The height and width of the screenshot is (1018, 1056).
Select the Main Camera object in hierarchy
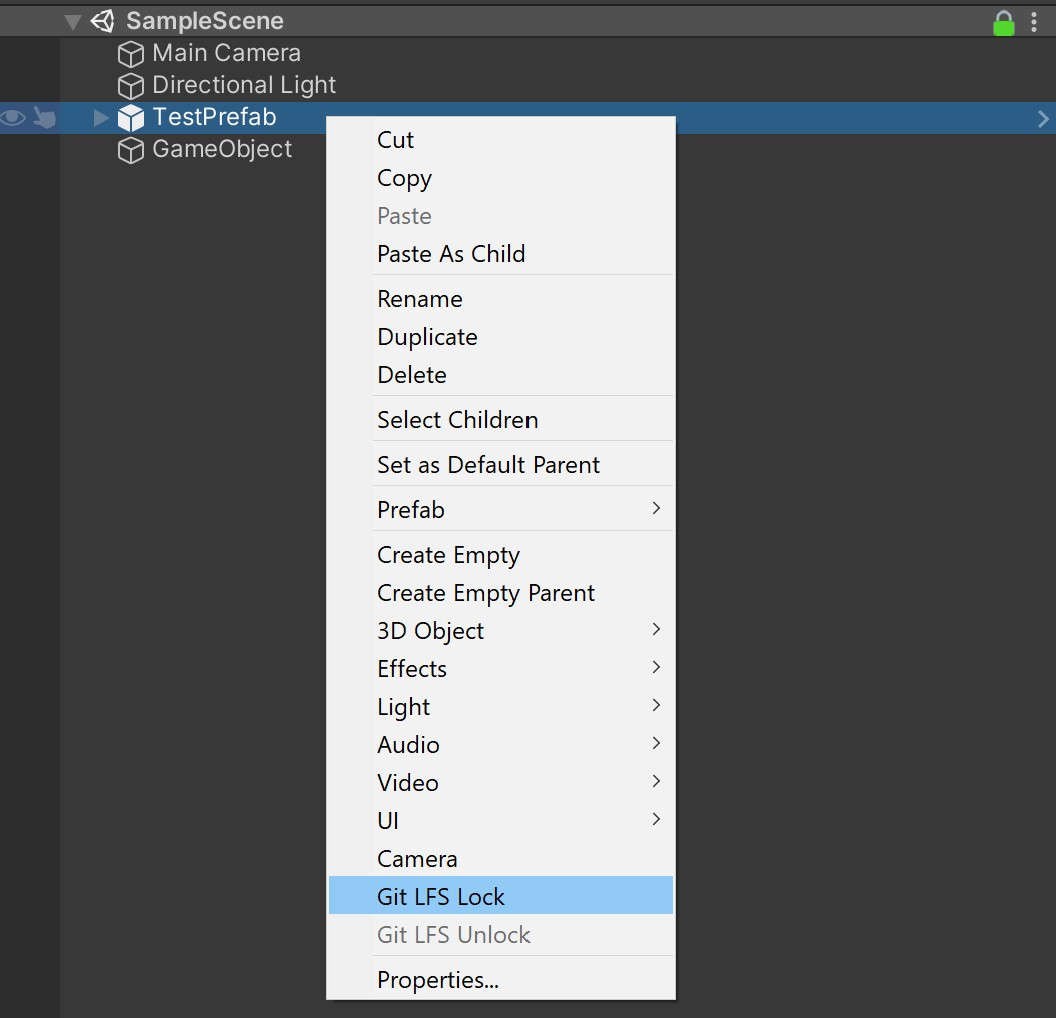click(226, 53)
